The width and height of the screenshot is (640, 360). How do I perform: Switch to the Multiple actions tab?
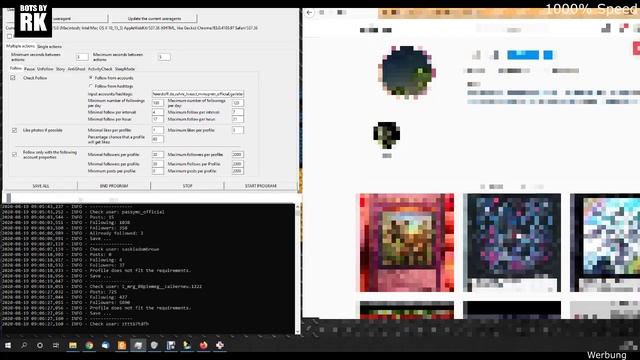[20, 46]
